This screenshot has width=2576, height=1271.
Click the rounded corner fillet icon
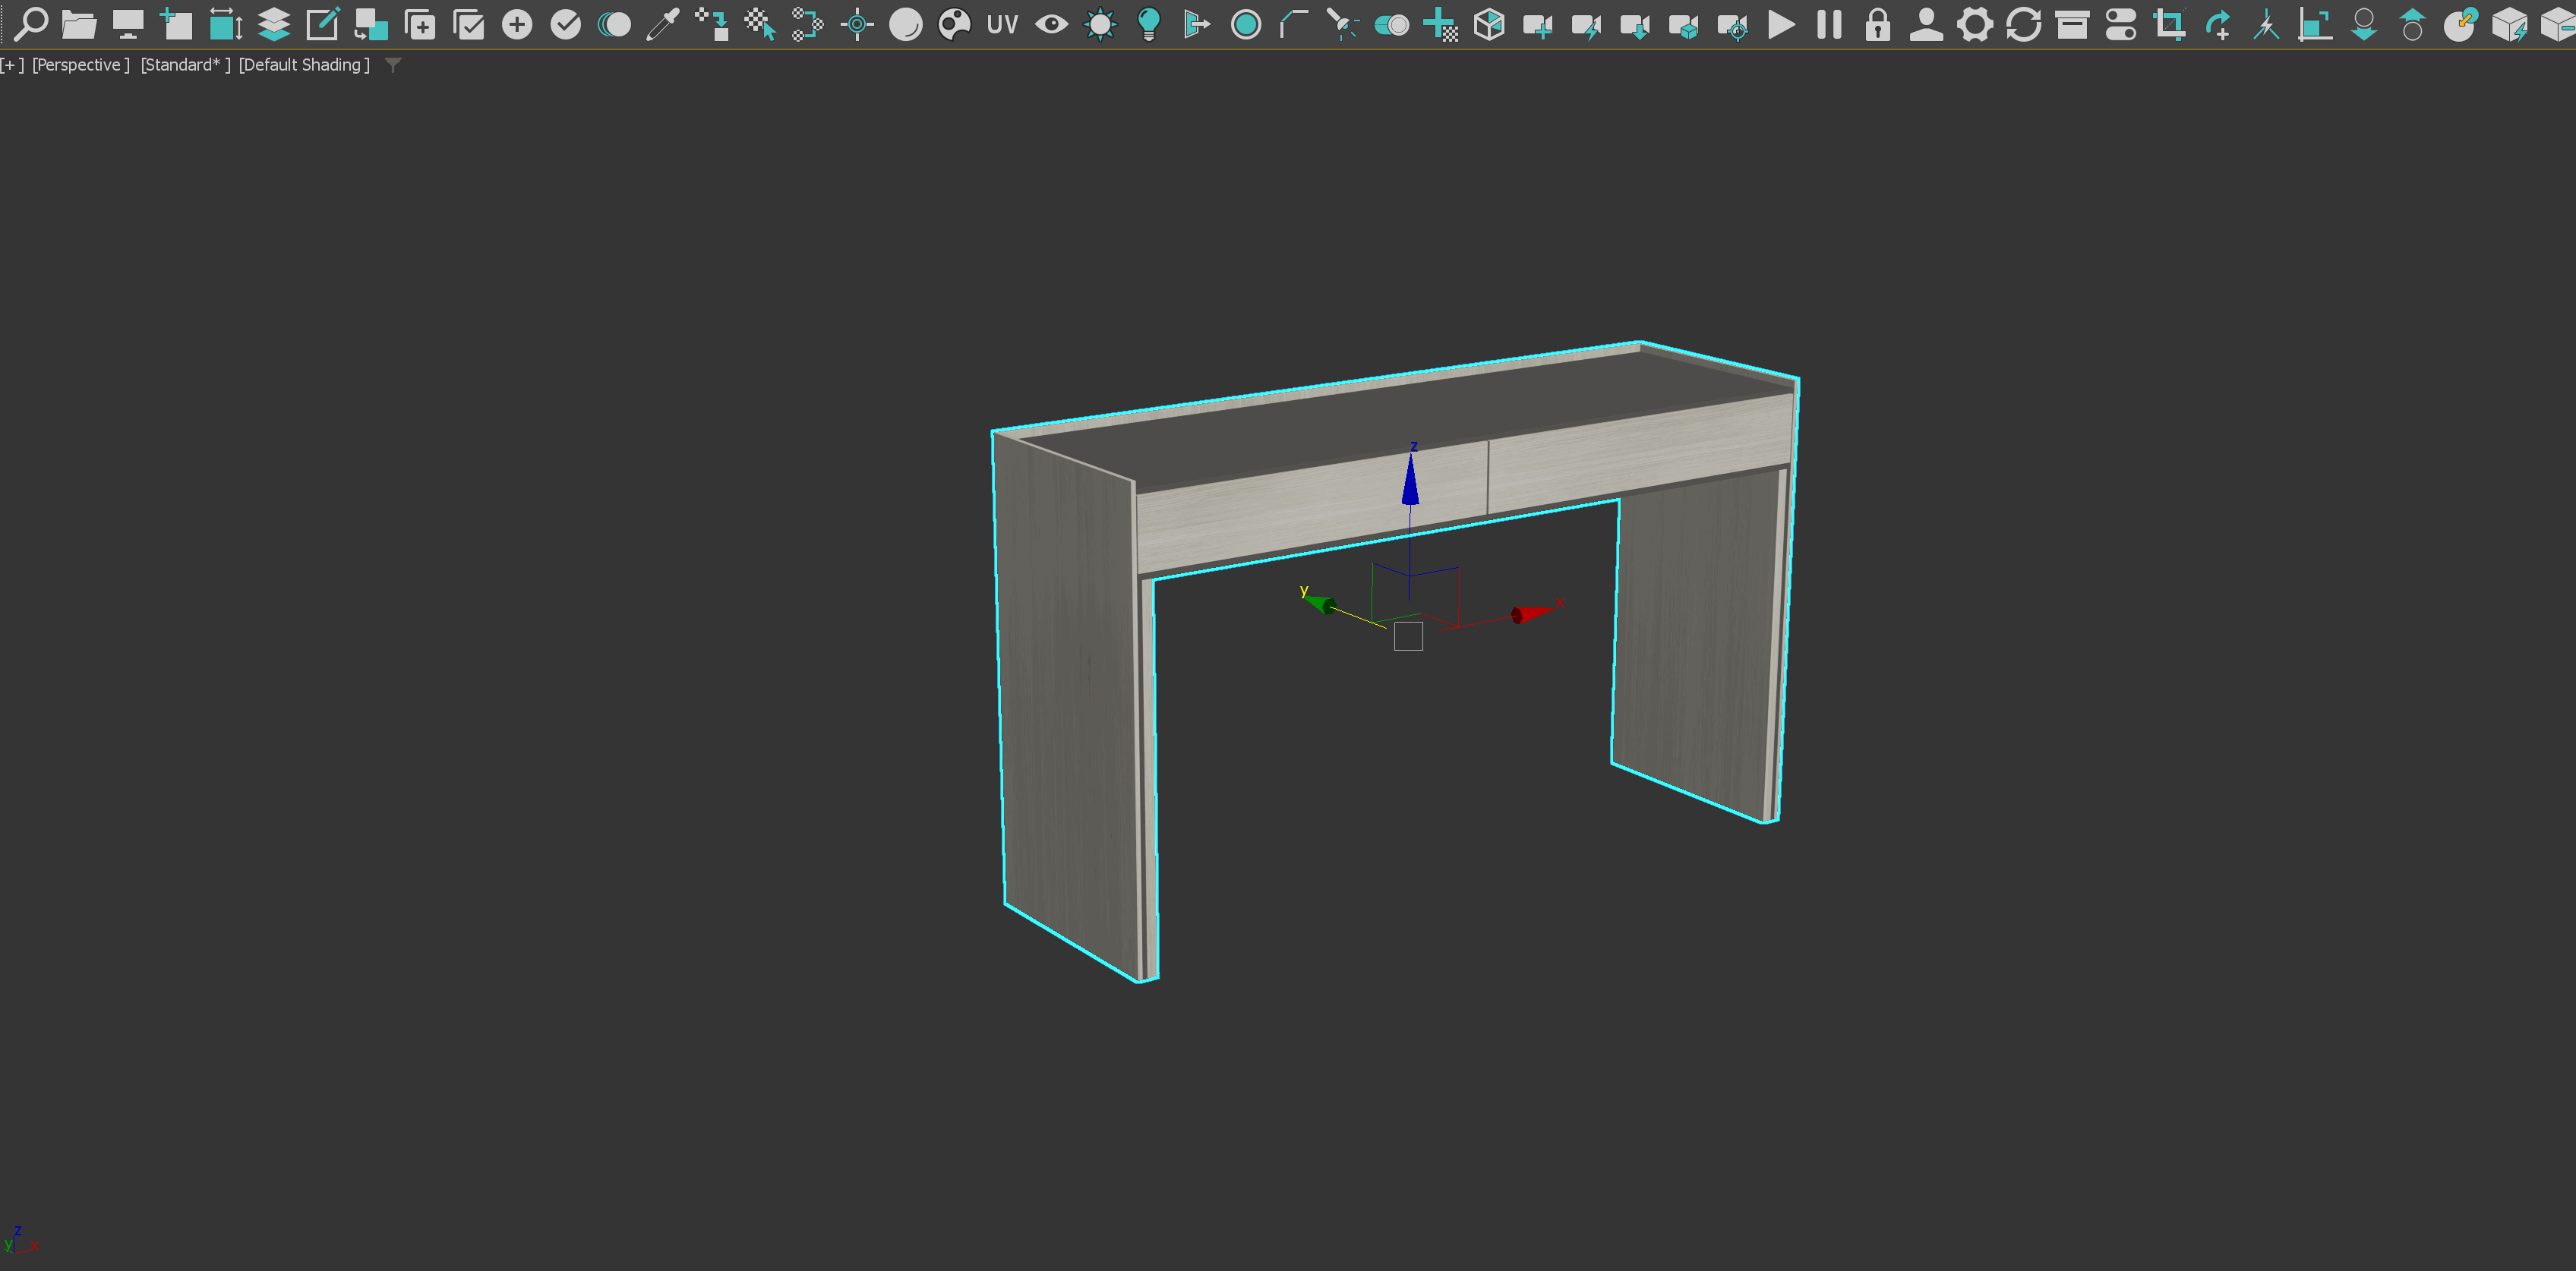(1294, 24)
